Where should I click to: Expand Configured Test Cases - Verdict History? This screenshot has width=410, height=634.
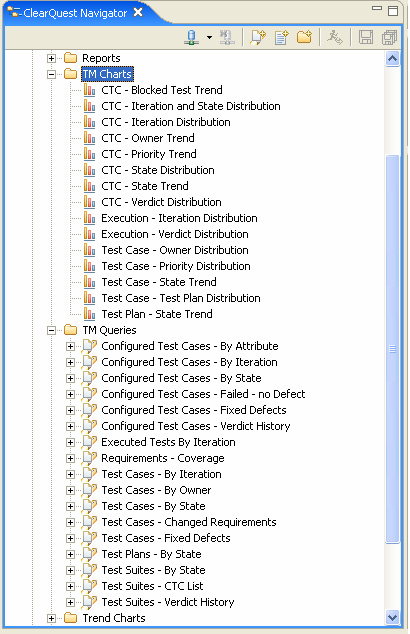(x=70, y=426)
